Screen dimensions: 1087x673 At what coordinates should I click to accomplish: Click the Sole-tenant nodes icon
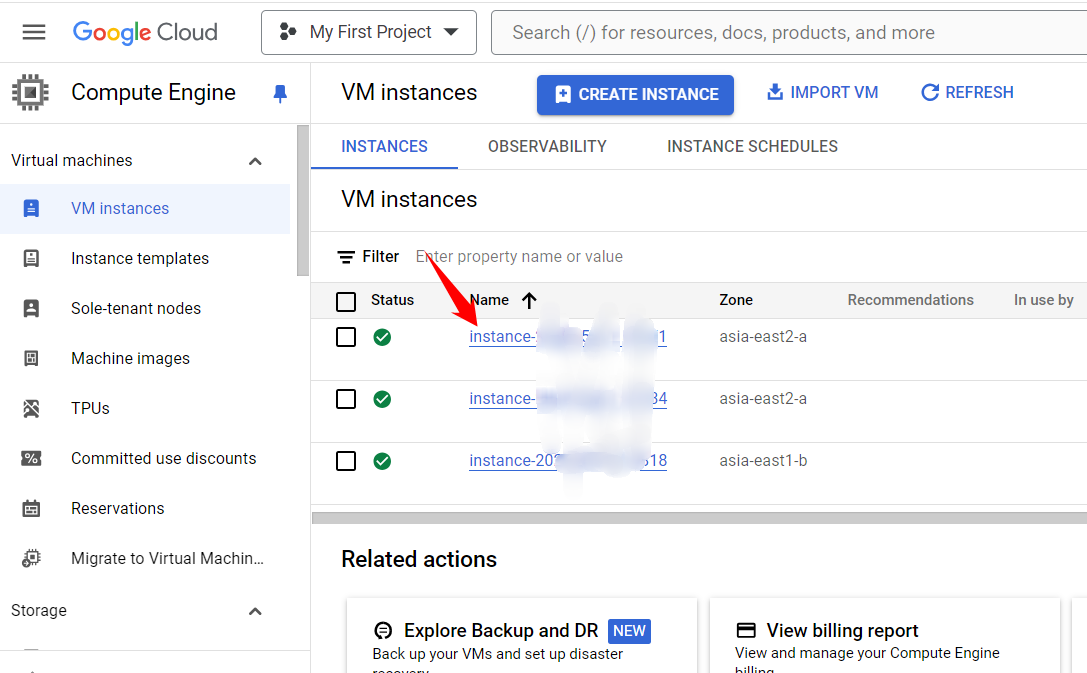pos(31,308)
